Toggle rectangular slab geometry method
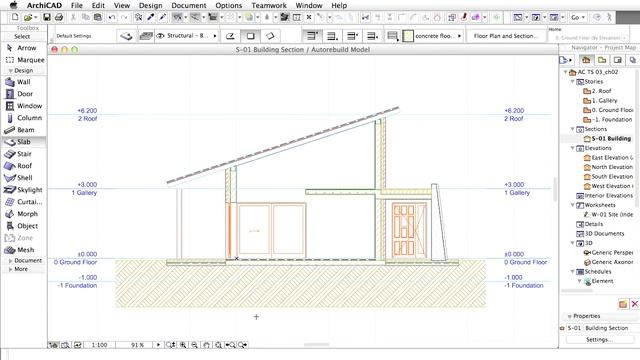640x360 pixels. 250,36
